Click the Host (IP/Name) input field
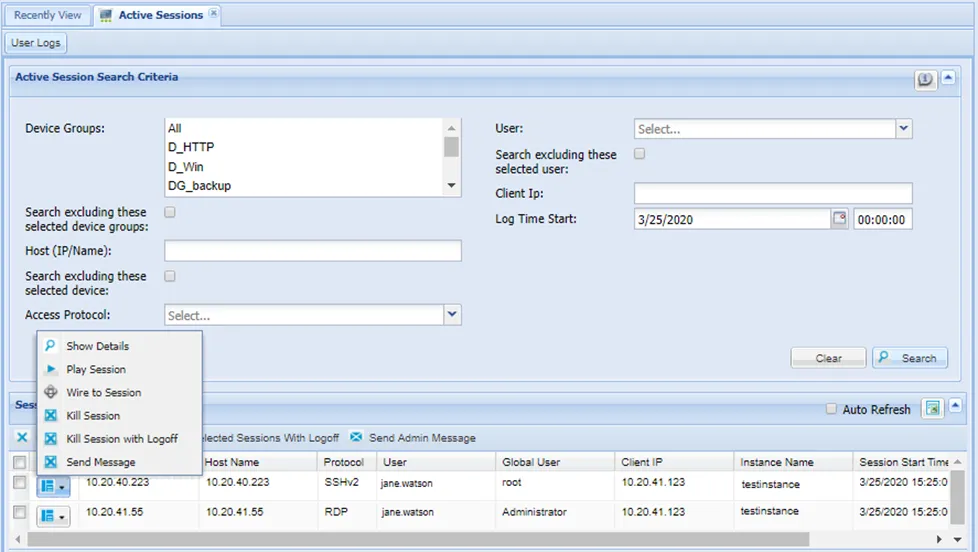The width and height of the screenshot is (978, 552). (x=312, y=251)
